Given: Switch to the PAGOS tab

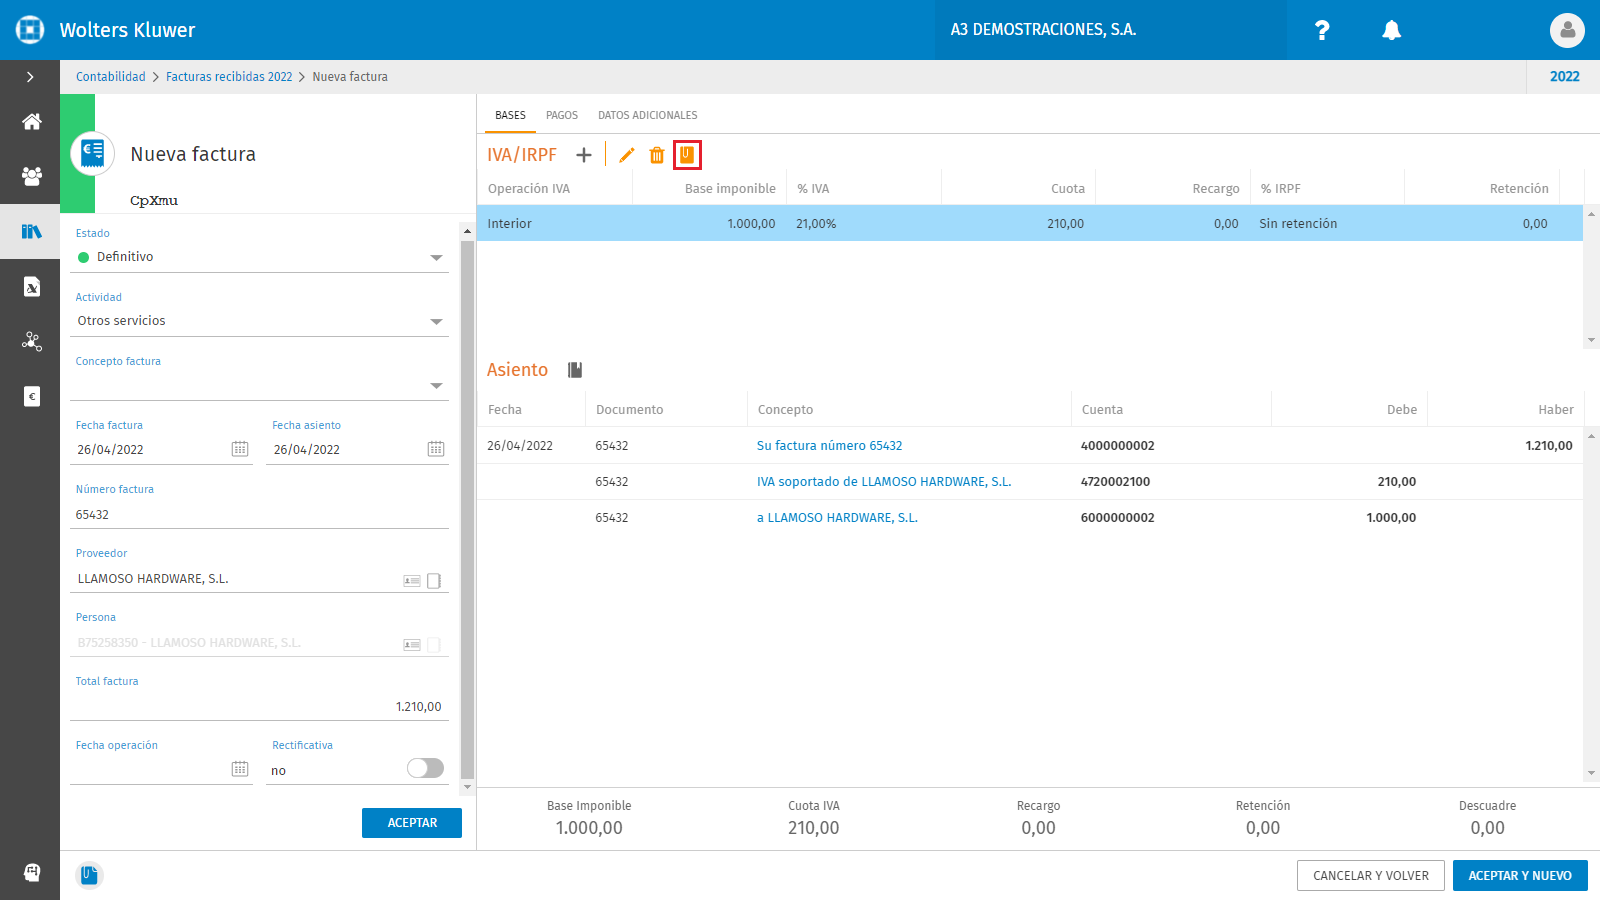Looking at the screenshot, I should coord(562,115).
